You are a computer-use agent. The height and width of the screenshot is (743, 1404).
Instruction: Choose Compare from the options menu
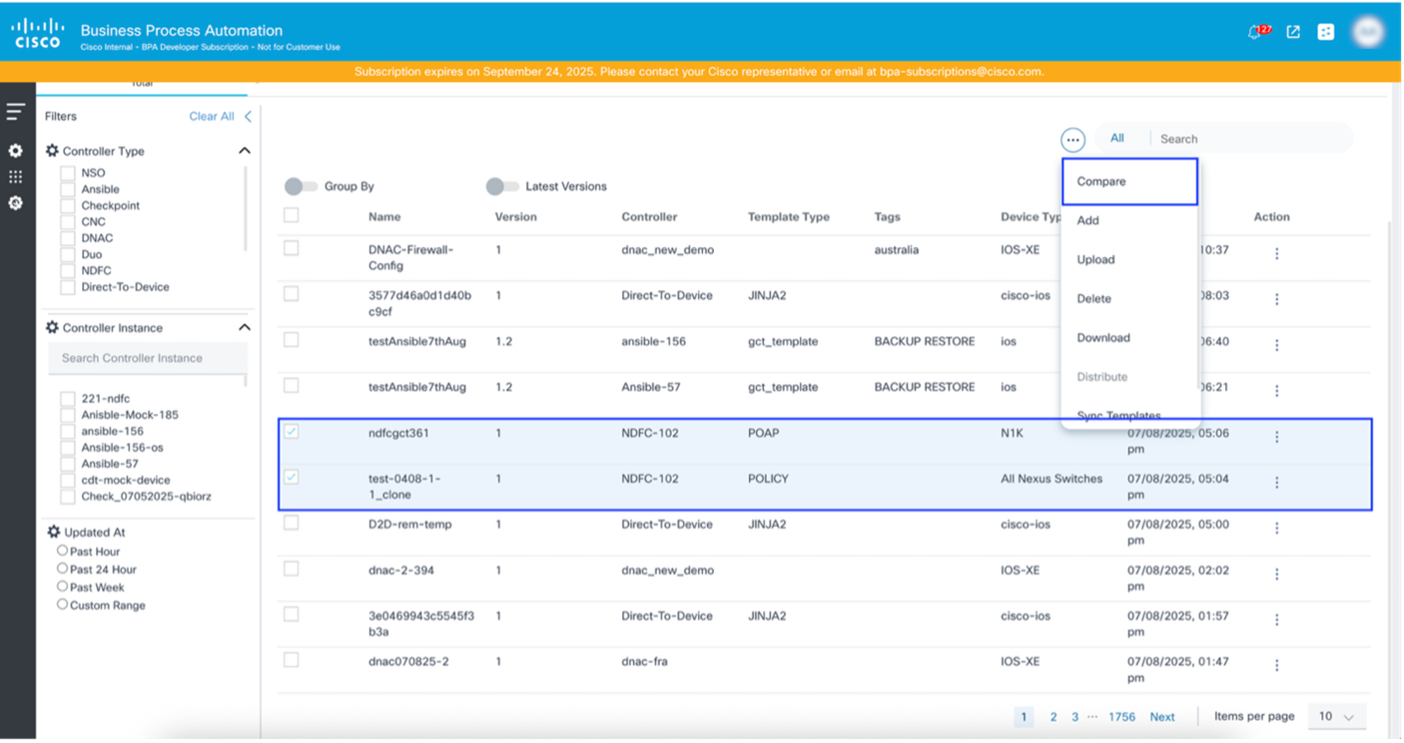1129,182
